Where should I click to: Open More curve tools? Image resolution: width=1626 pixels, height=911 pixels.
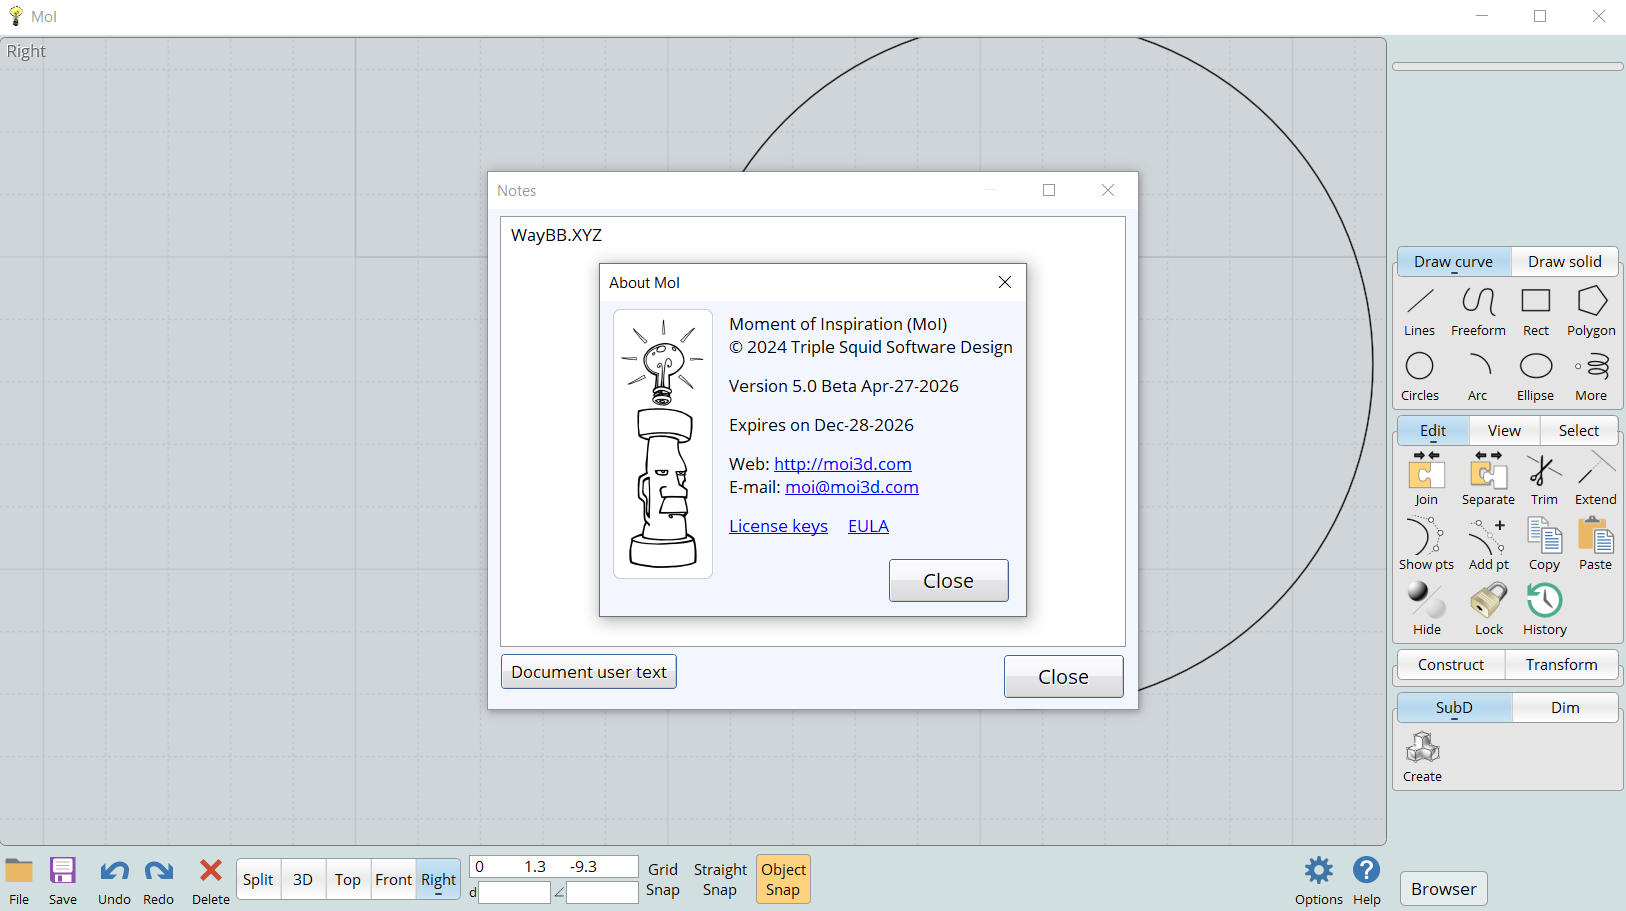click(x=1591, y=377)
